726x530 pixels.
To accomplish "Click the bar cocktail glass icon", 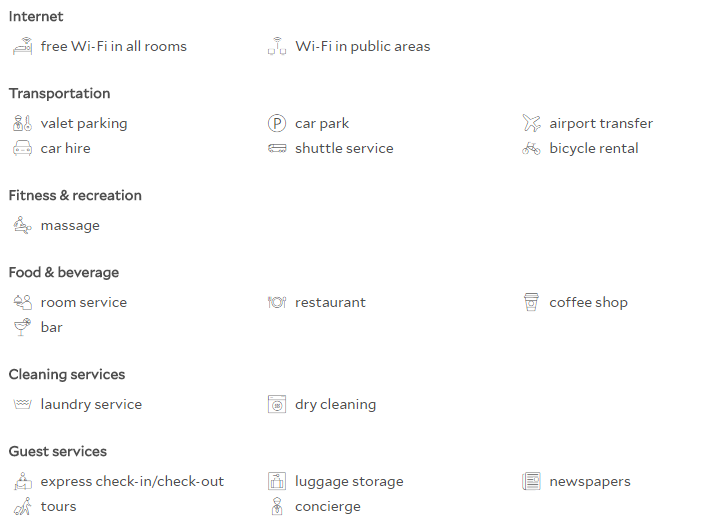I will 22,328.
